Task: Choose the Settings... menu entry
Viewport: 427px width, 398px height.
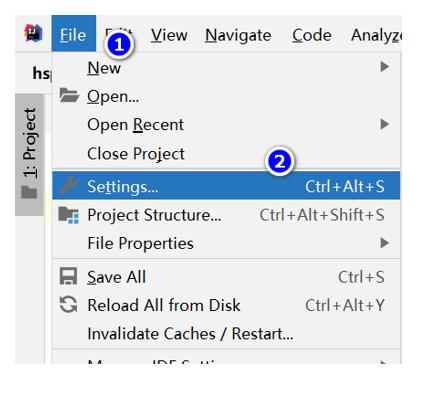Action: pos(226,186)
